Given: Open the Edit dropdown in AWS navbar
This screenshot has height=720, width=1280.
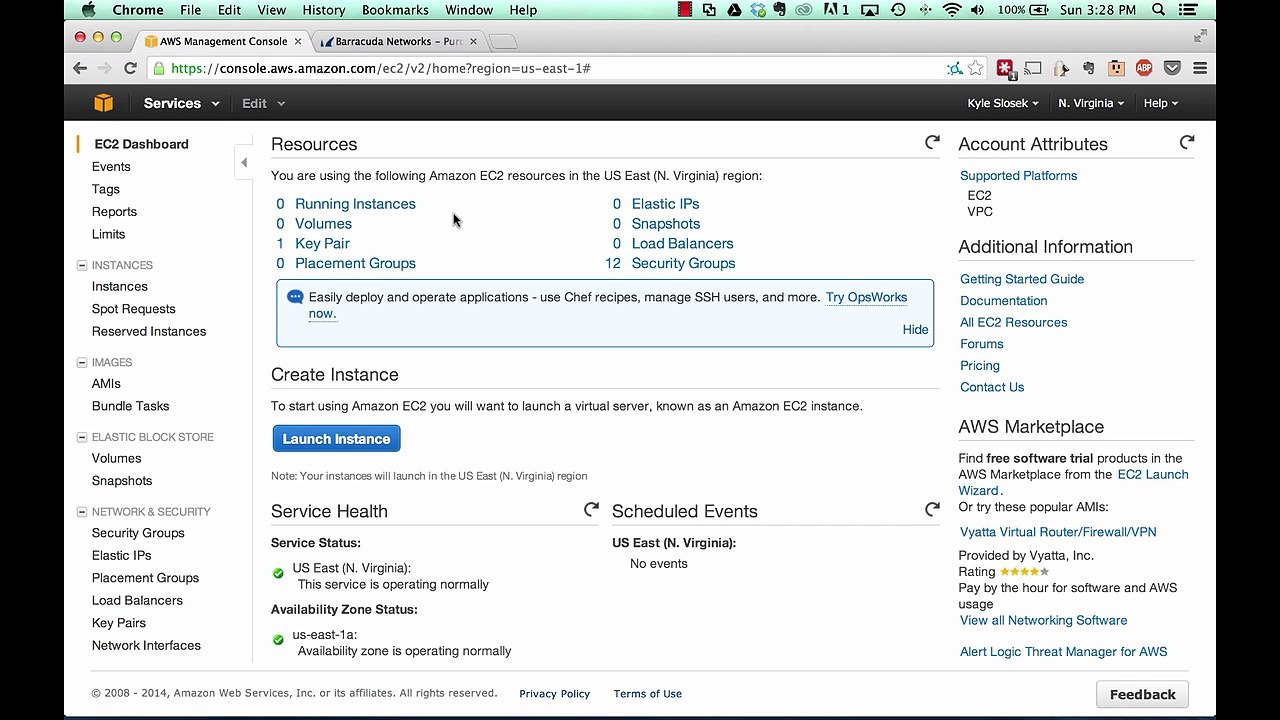Looking at the screenshot, I should pos(263,103).
